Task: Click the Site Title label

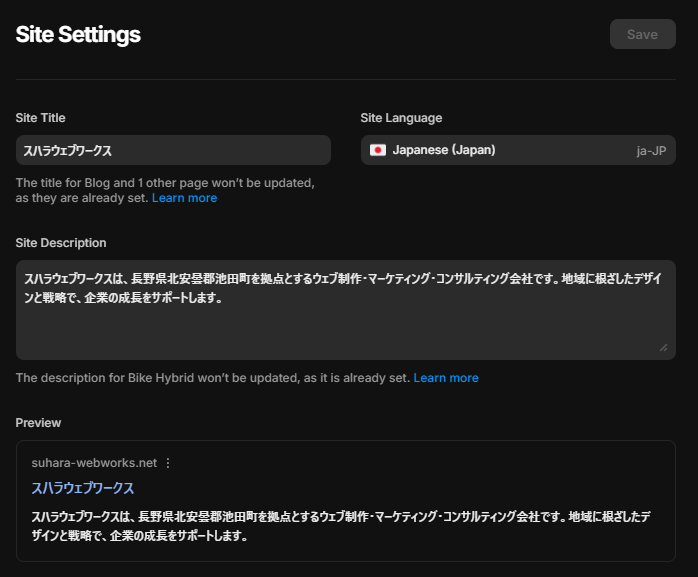Action: click(x=41, y=118)
